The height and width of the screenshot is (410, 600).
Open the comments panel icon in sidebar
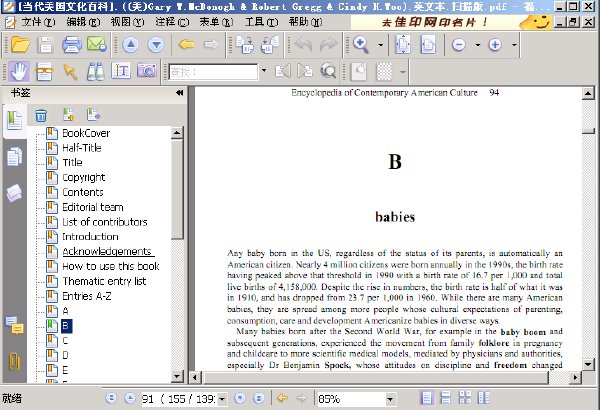click(x=15, y=325)
